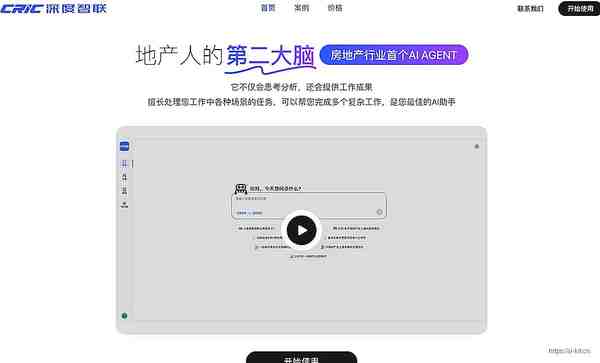
Task: Click the 是您最佳的AI助手 description line
Action: (x=302, y=102)
